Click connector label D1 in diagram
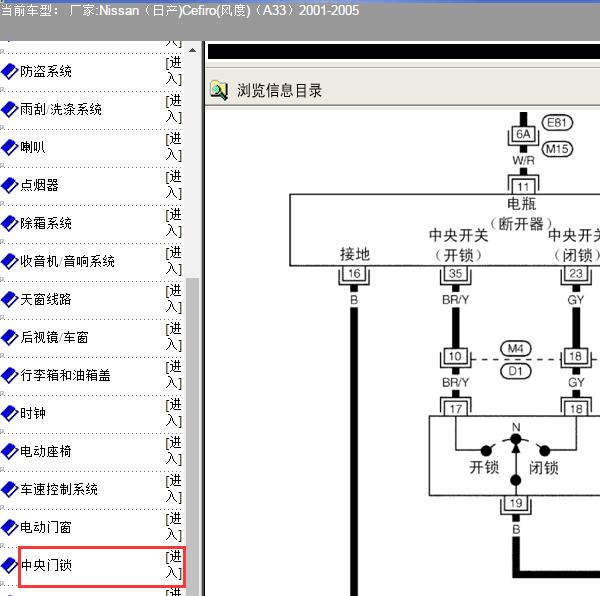 tap(515, 371)
